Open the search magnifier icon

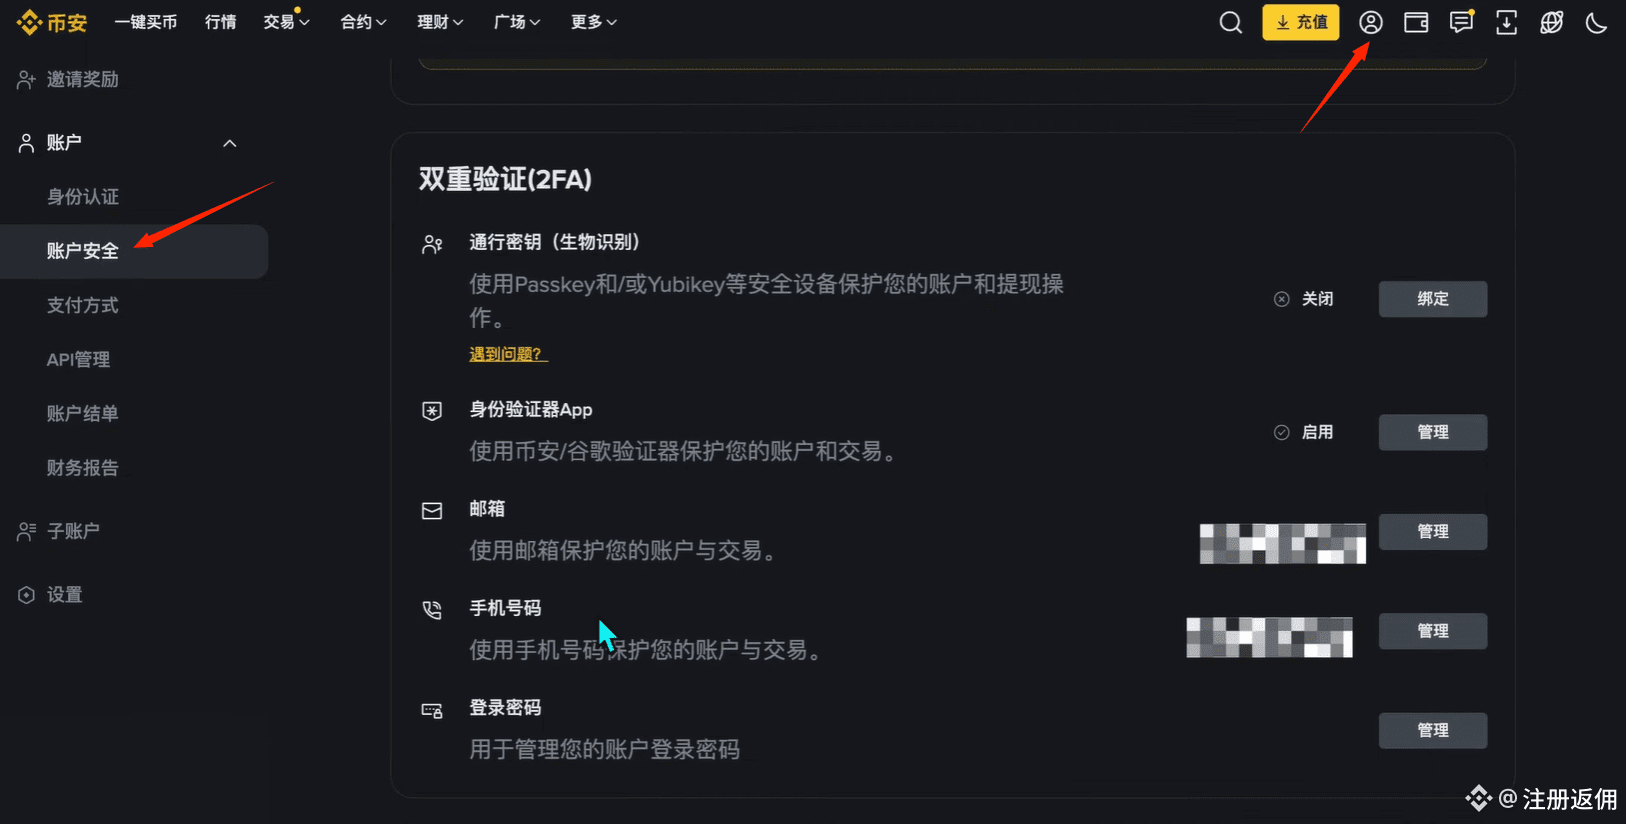(1231, 21)
